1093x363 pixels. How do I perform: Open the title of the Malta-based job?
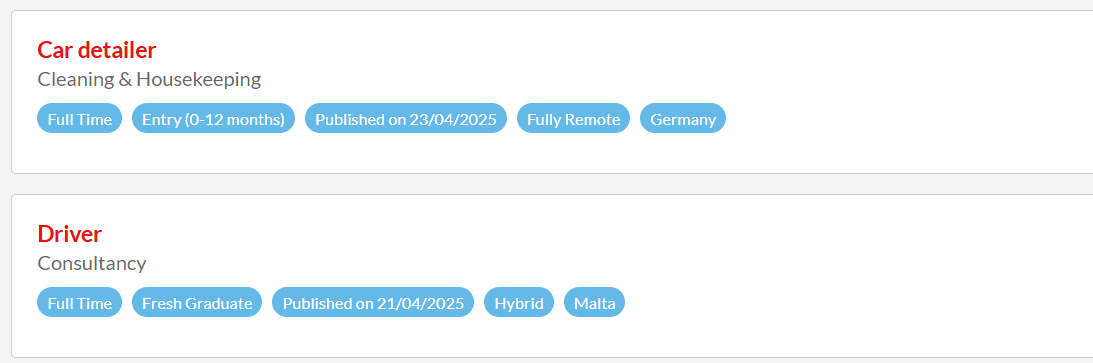(x=70, y=234)
